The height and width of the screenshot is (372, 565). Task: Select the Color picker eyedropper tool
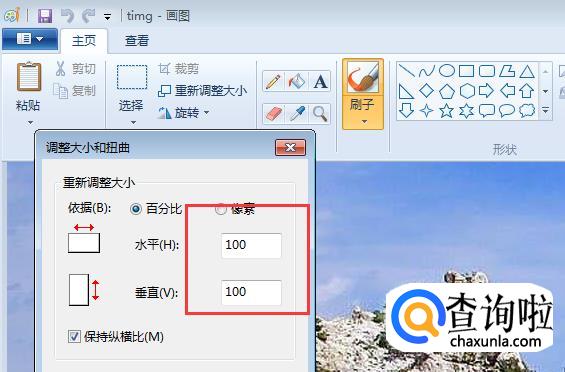(297, 114)
